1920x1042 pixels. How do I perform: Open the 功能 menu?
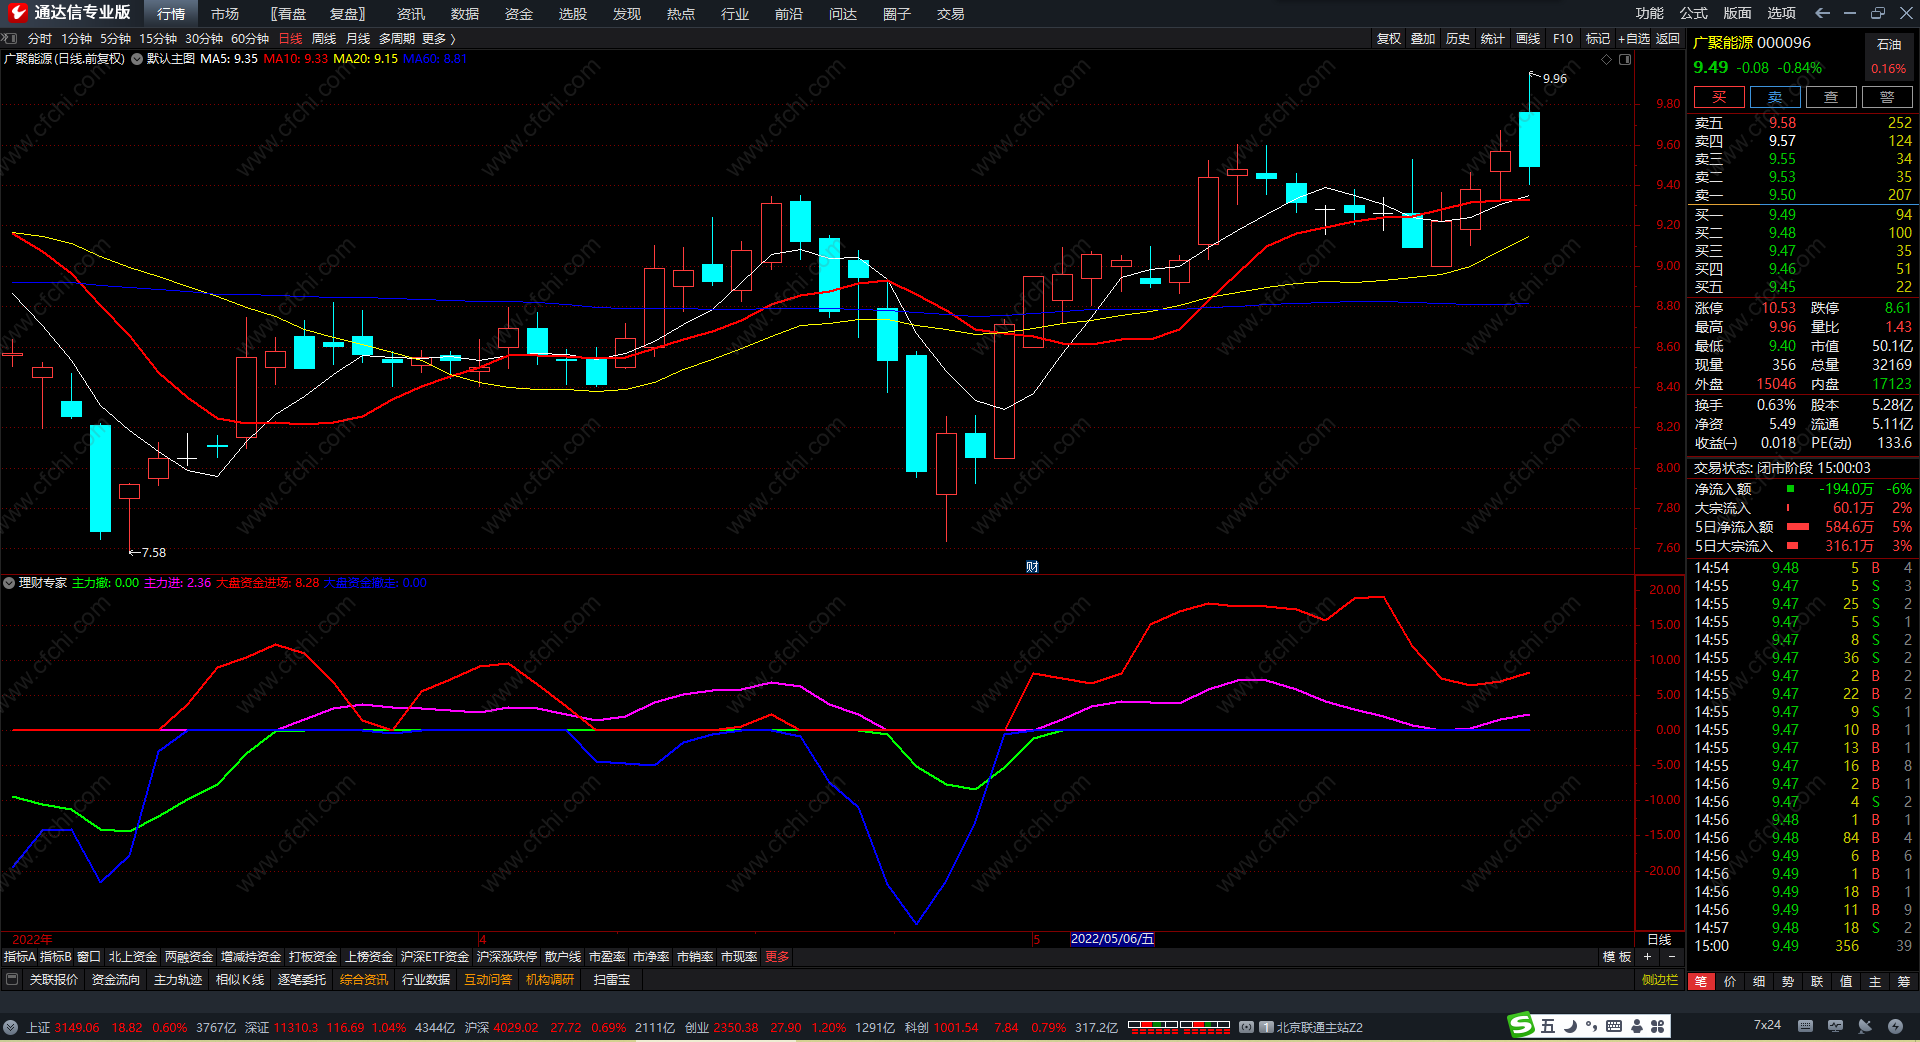point(1650,13)
